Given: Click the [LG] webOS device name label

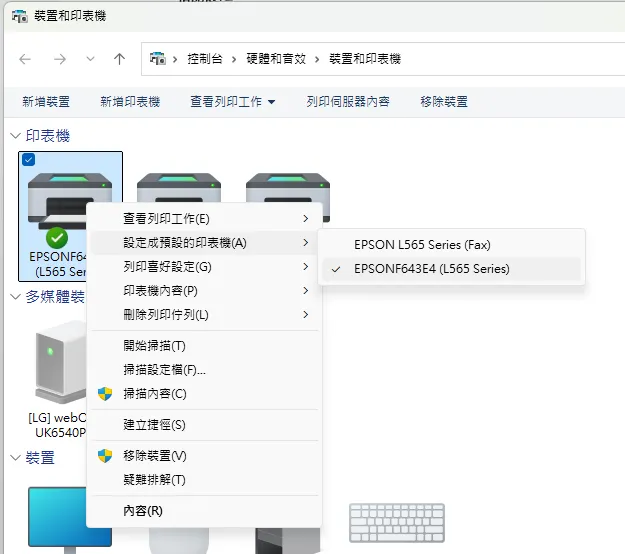Looking at the screenshot, I should [x=57, y=425].
